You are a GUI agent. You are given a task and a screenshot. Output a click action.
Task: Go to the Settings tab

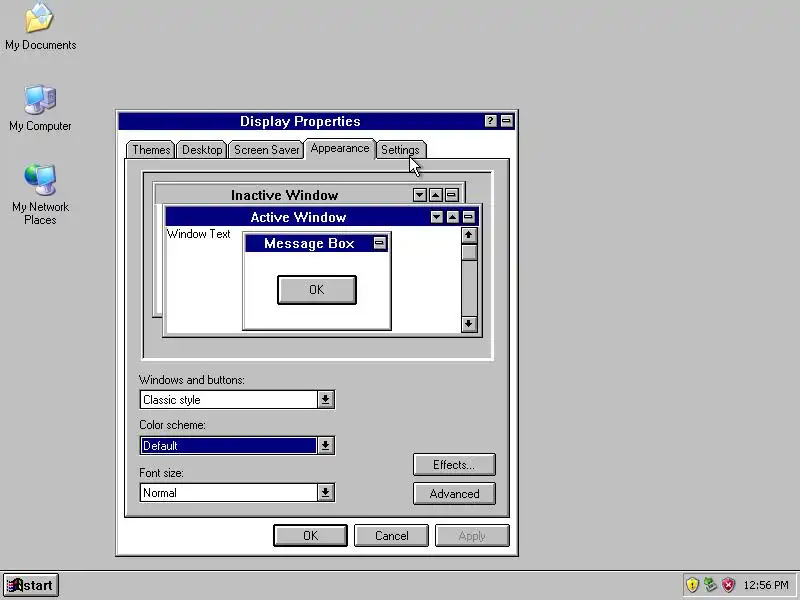tap(401, 150)
